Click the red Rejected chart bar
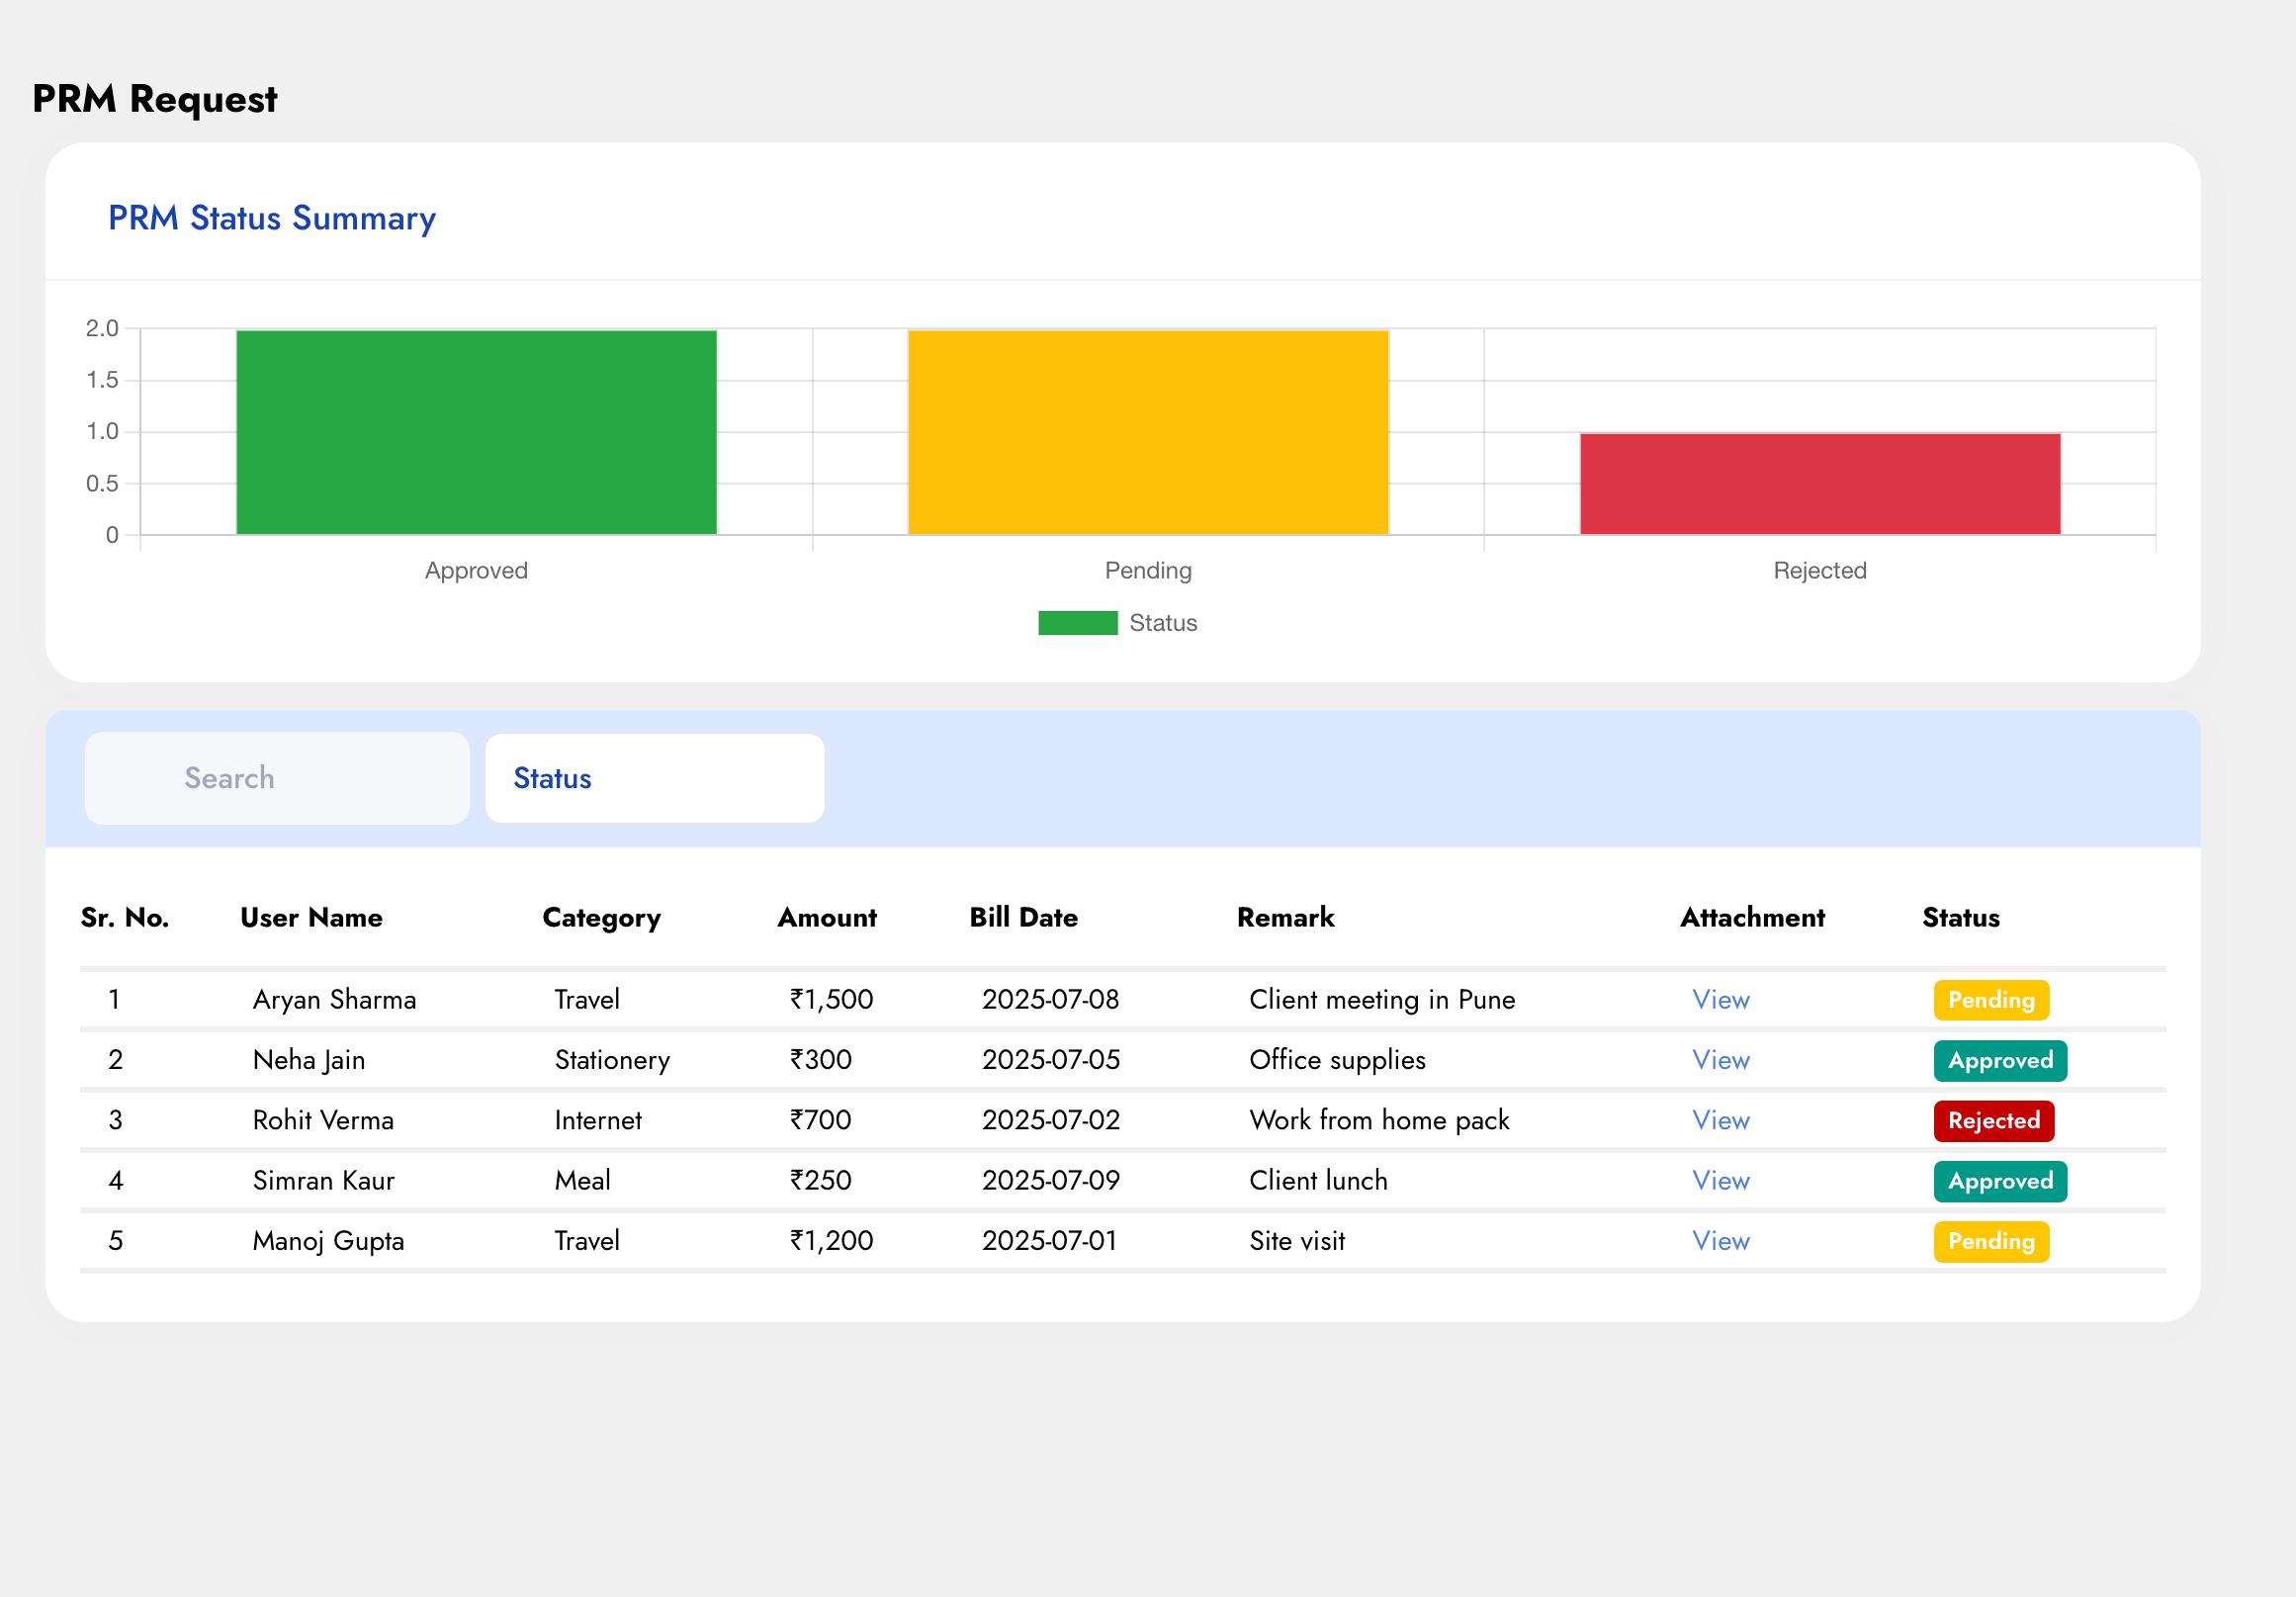 1819,484
